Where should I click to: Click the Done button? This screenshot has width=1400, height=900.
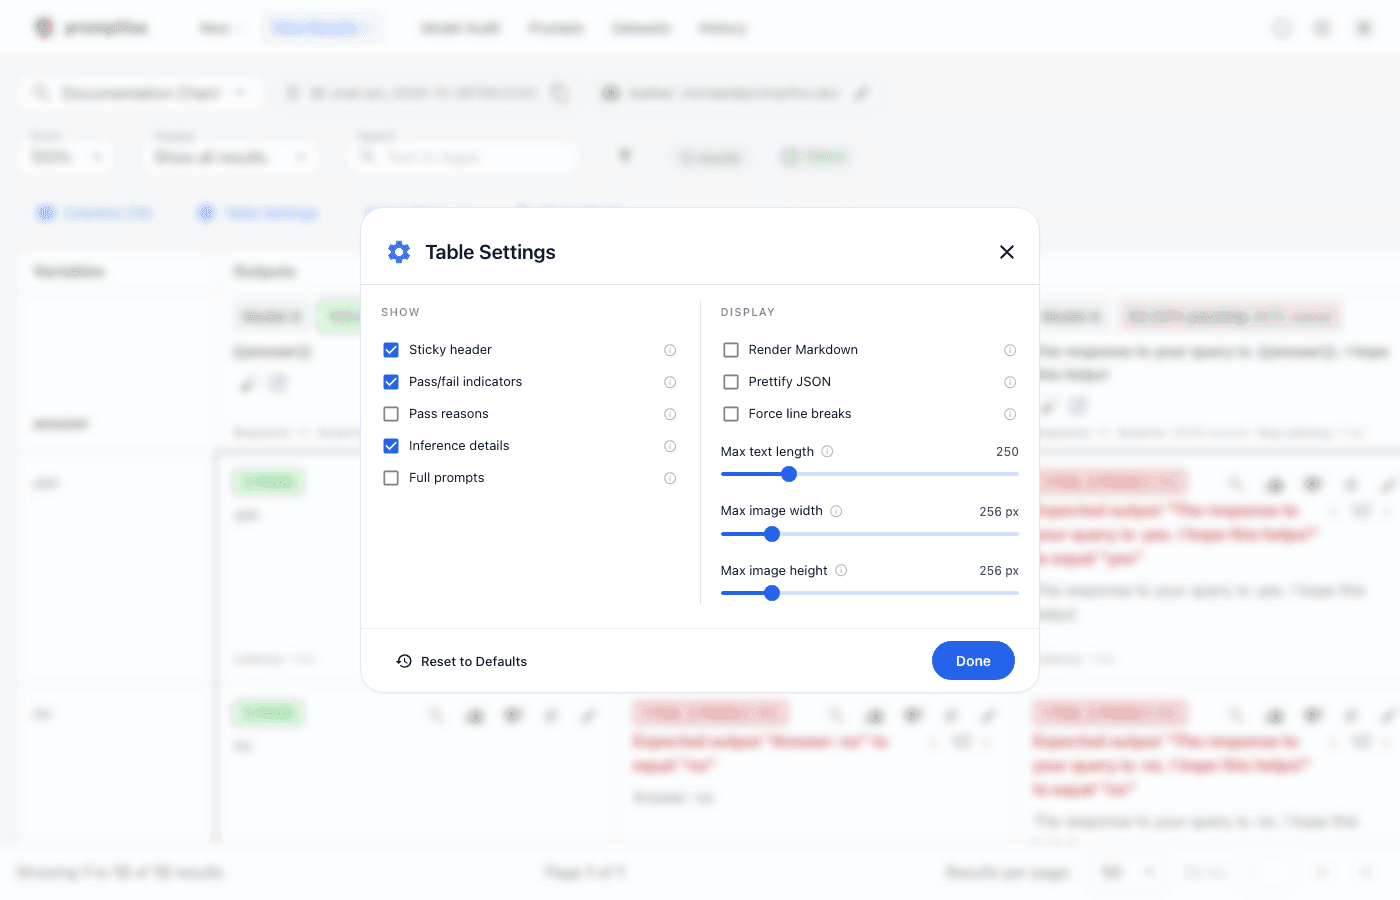(972, 660)
